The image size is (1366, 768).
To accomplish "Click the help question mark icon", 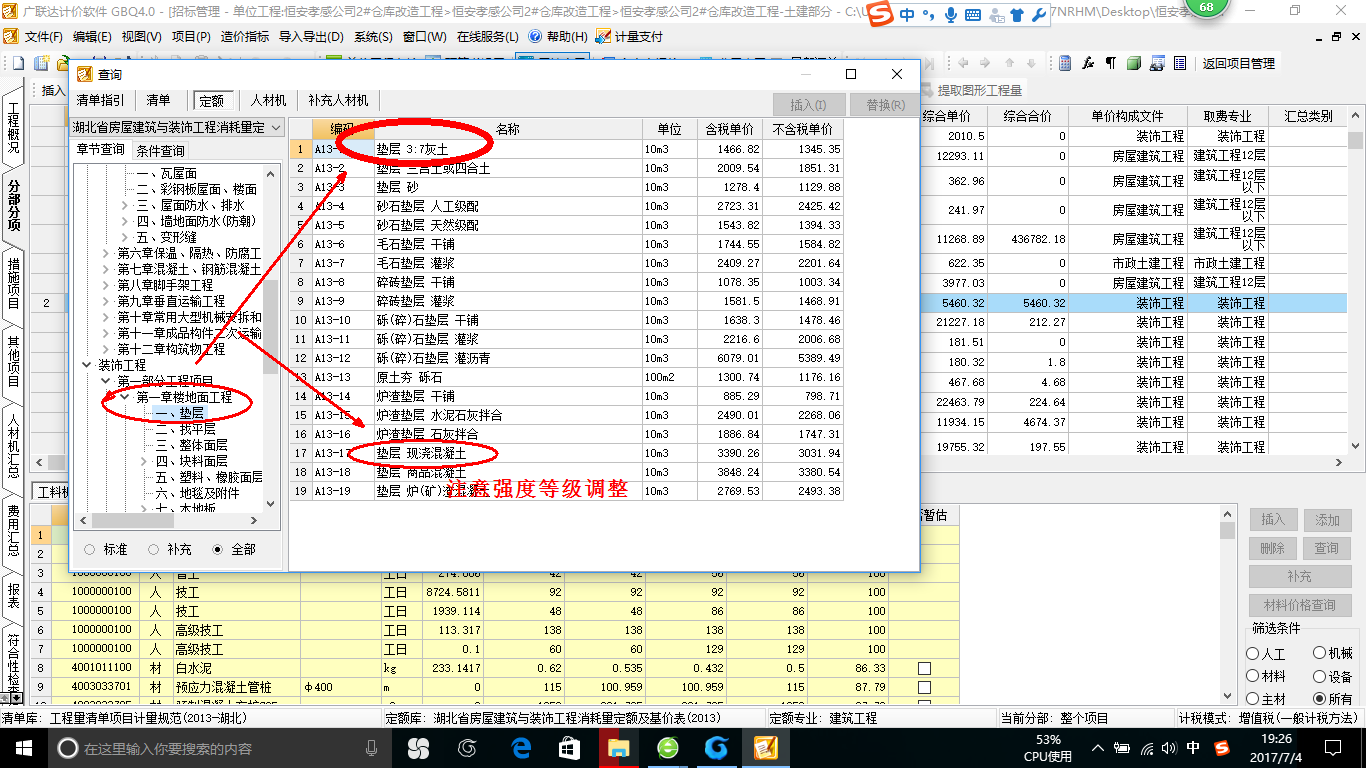I will [x=535, y=36].
